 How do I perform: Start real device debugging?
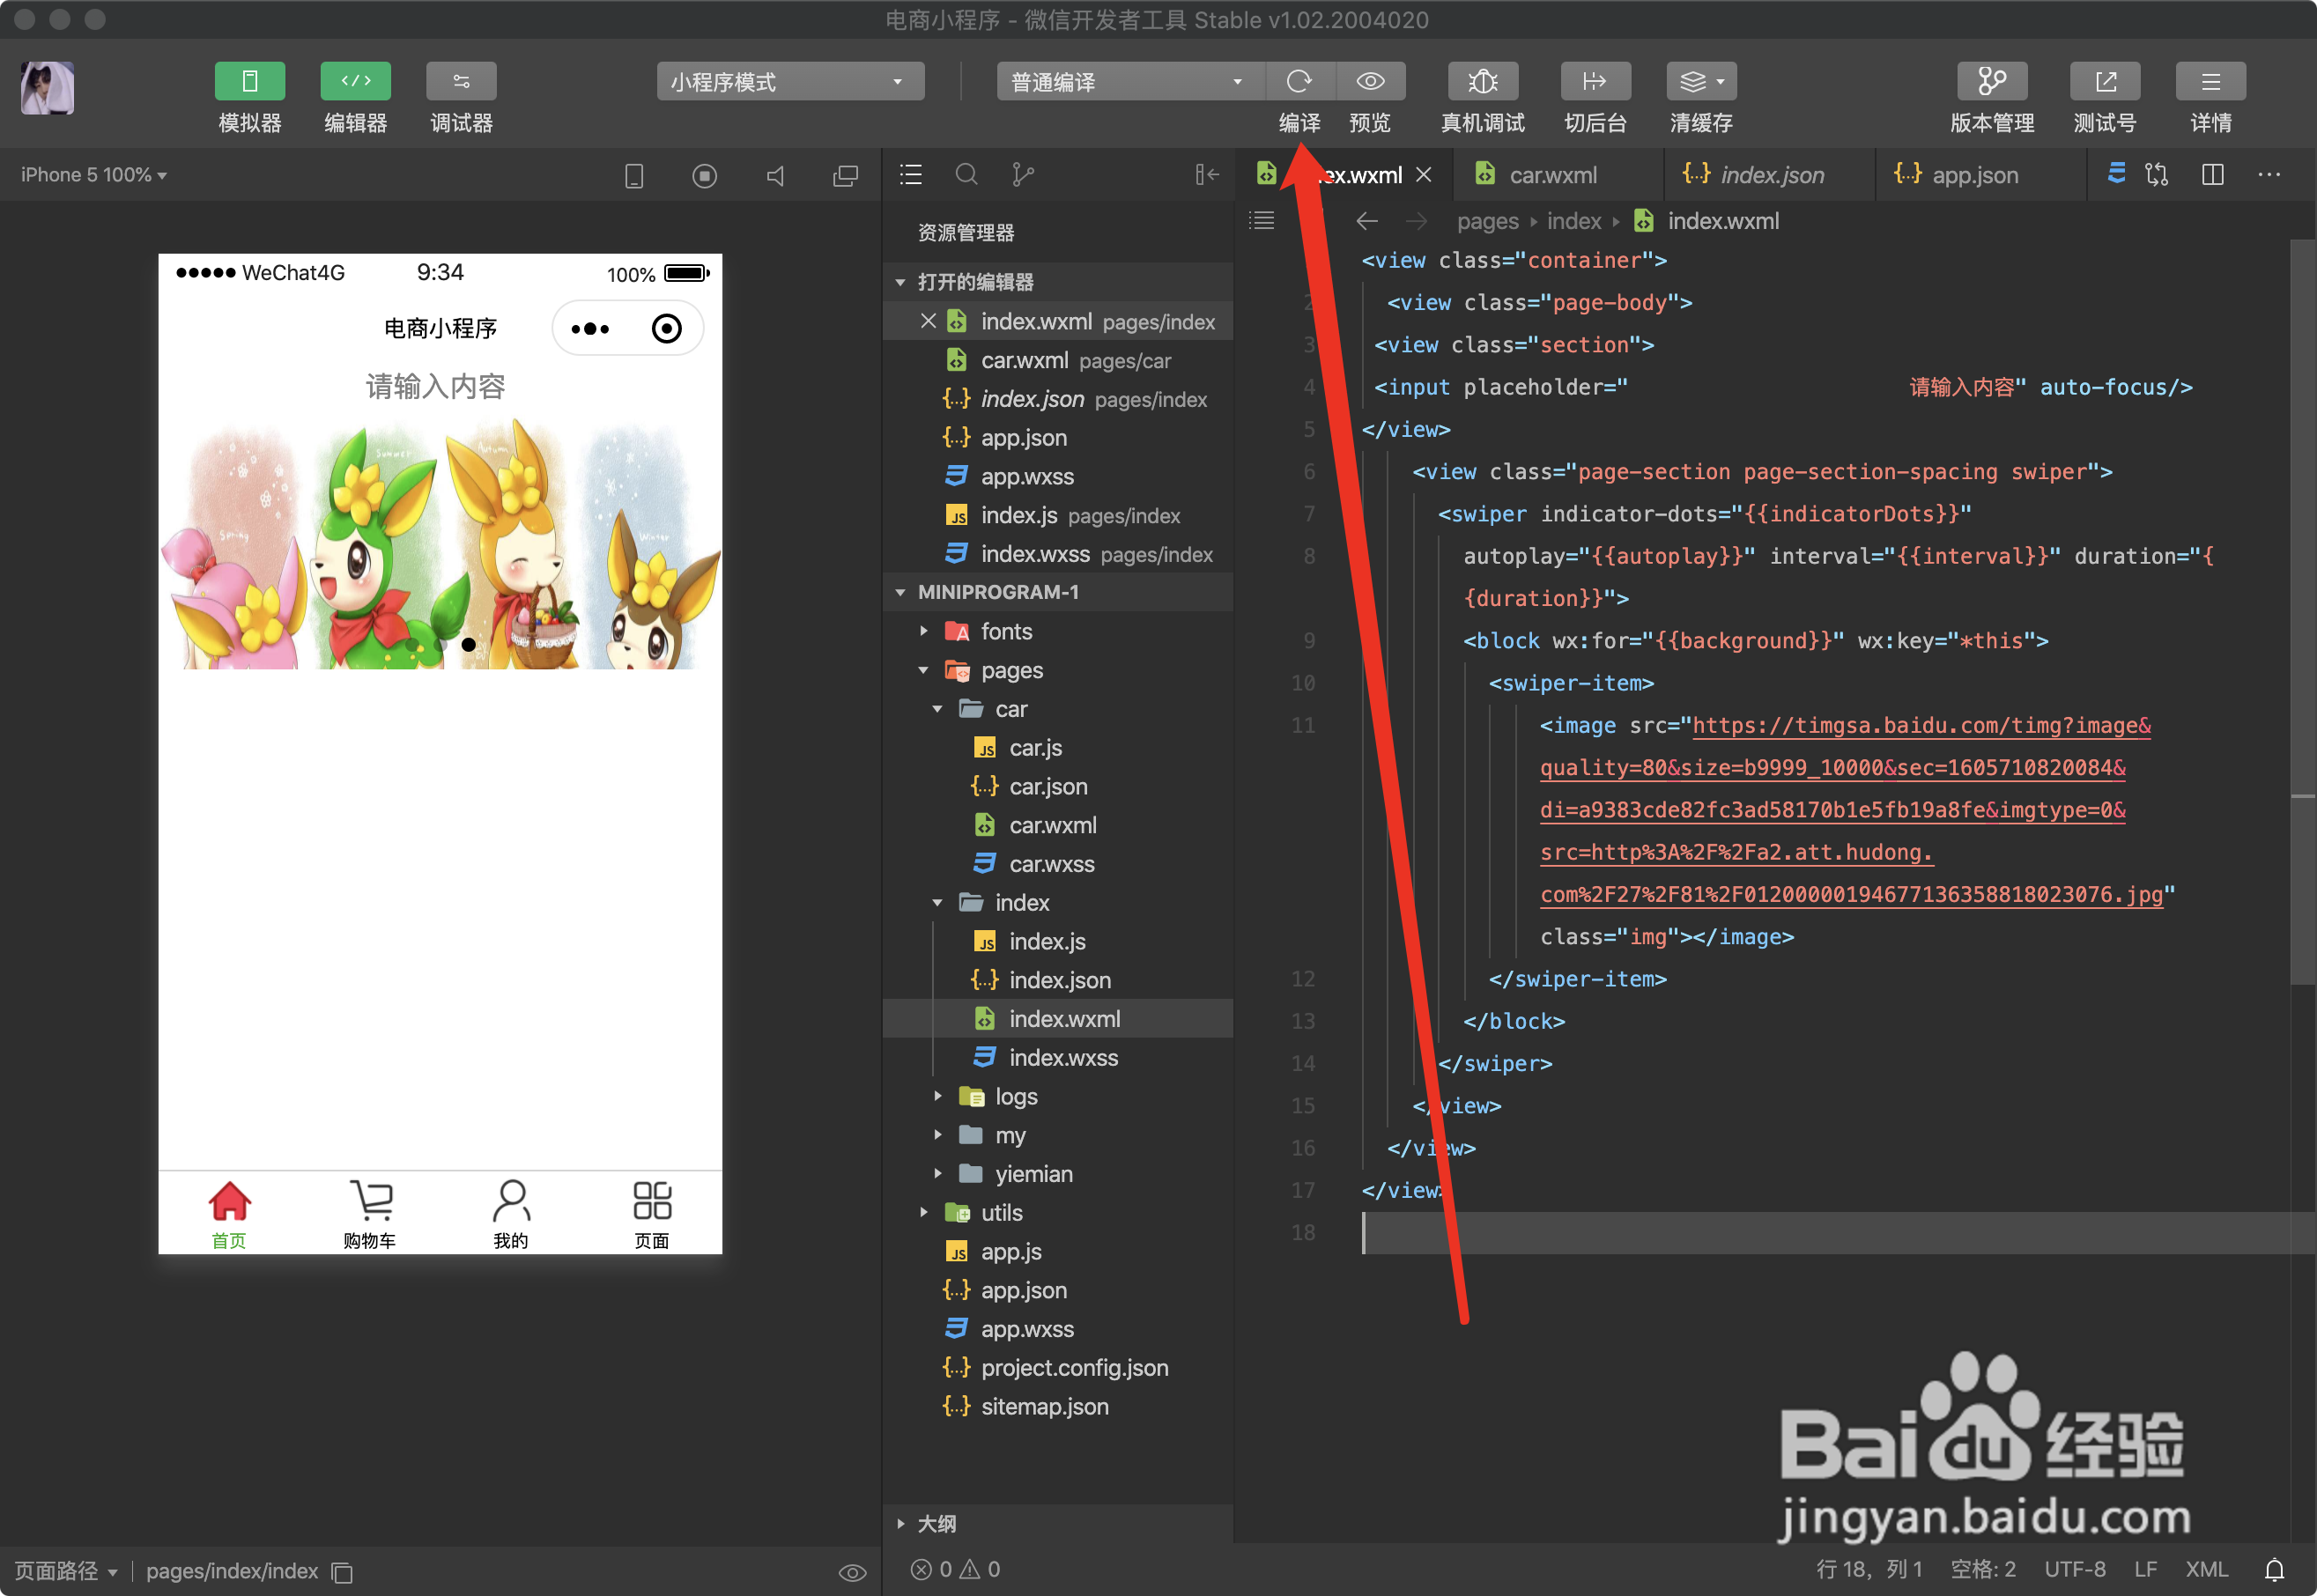[1483, 81]
